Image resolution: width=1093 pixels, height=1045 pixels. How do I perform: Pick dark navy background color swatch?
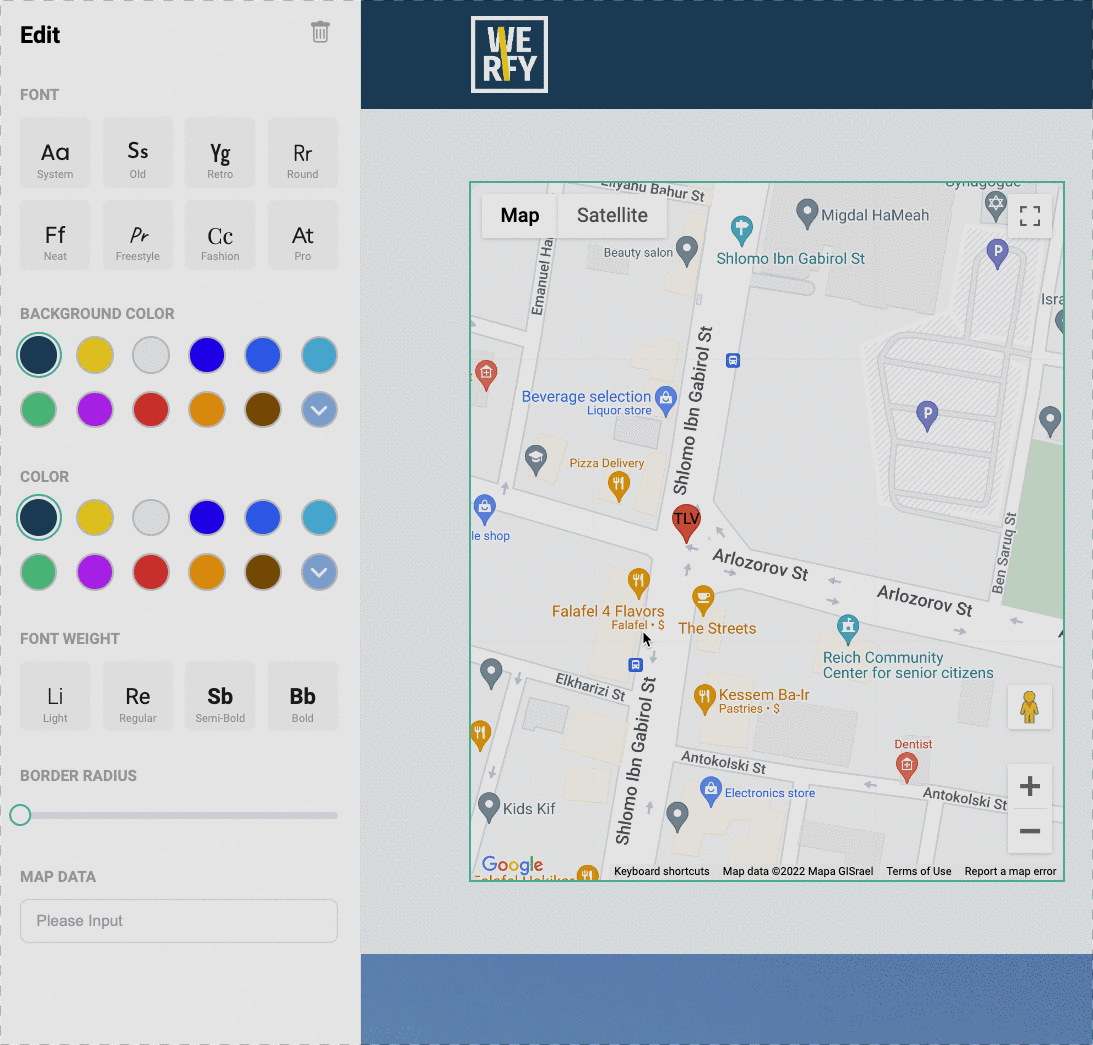pos(38,355)
